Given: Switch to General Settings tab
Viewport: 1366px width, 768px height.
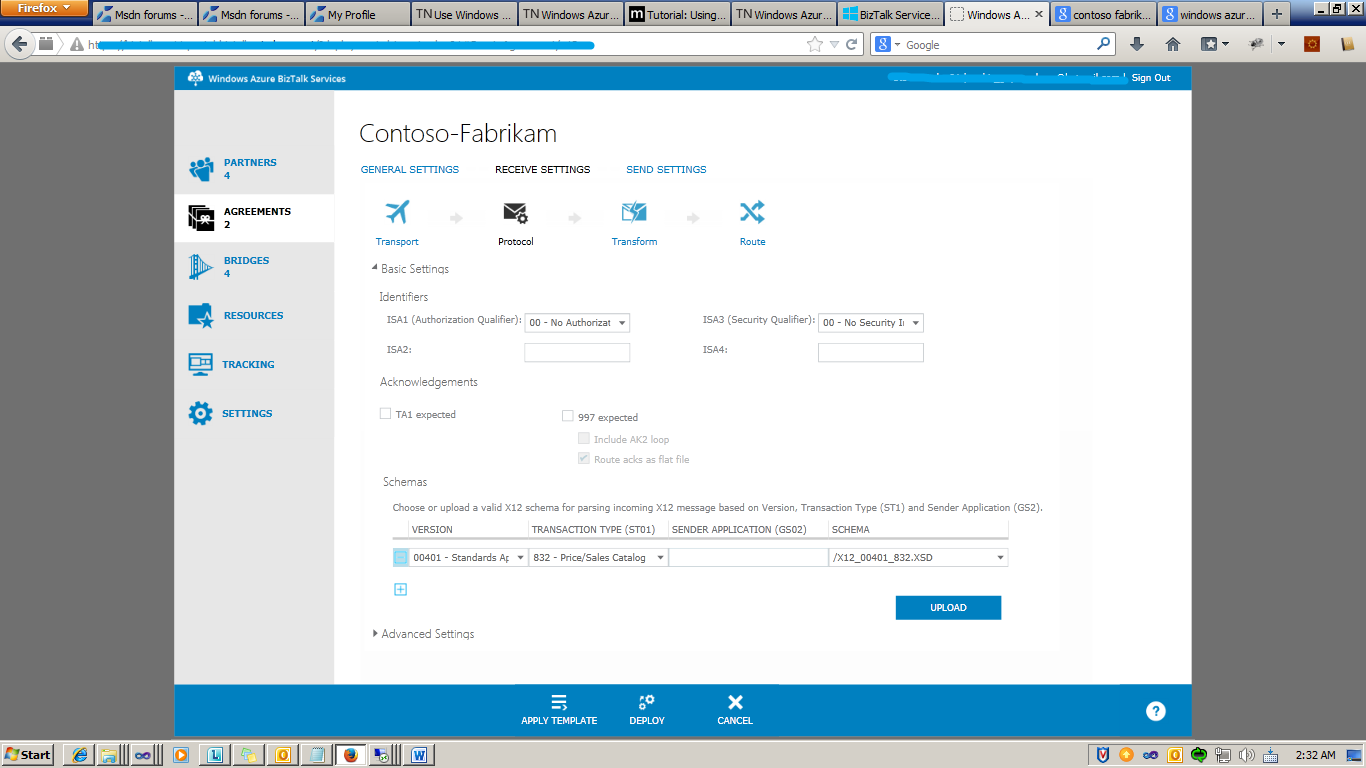Looking at the screenshot, I should click(410, 170).
